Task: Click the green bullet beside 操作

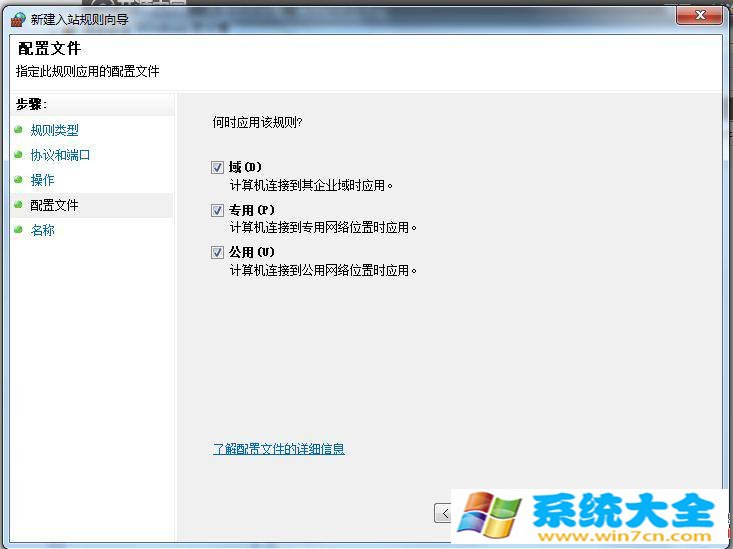Action: tap(18, 180)
